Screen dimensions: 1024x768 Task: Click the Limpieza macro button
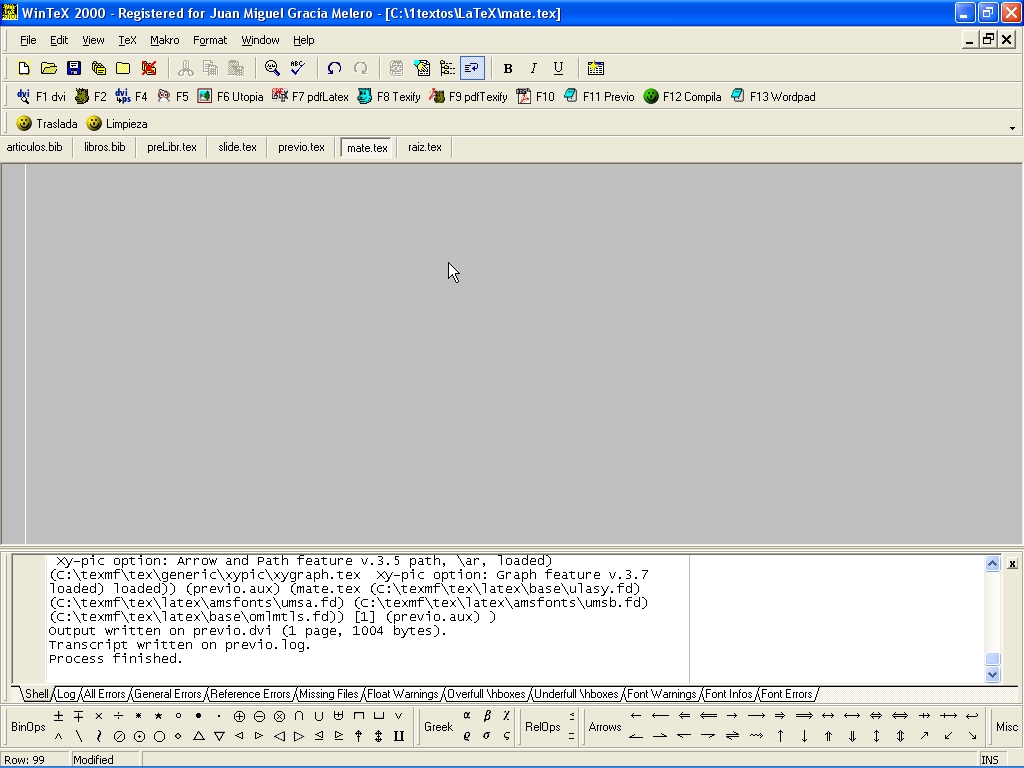pos(118,123)
